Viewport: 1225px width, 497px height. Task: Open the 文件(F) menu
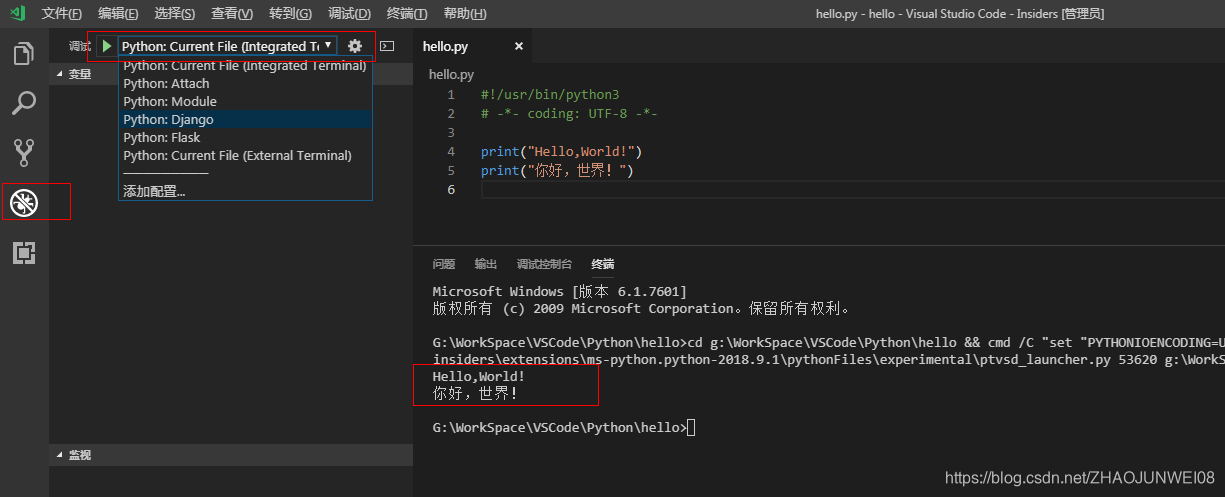click(x=62, y=14)
